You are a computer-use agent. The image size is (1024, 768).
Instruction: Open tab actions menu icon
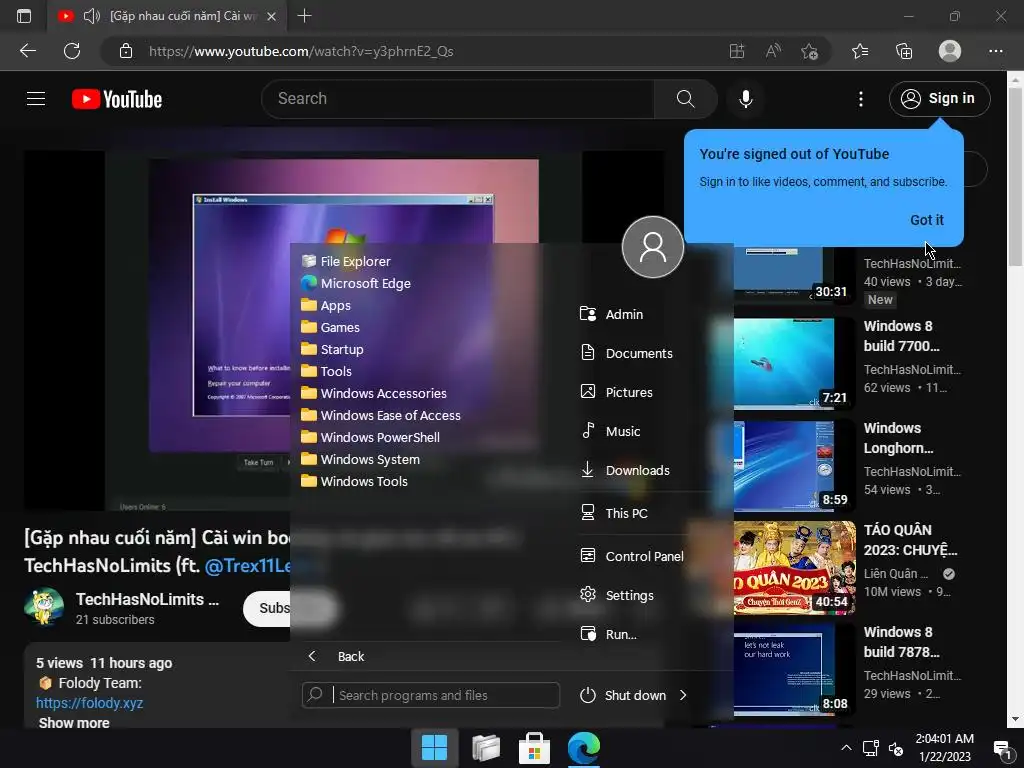[24, 16]
